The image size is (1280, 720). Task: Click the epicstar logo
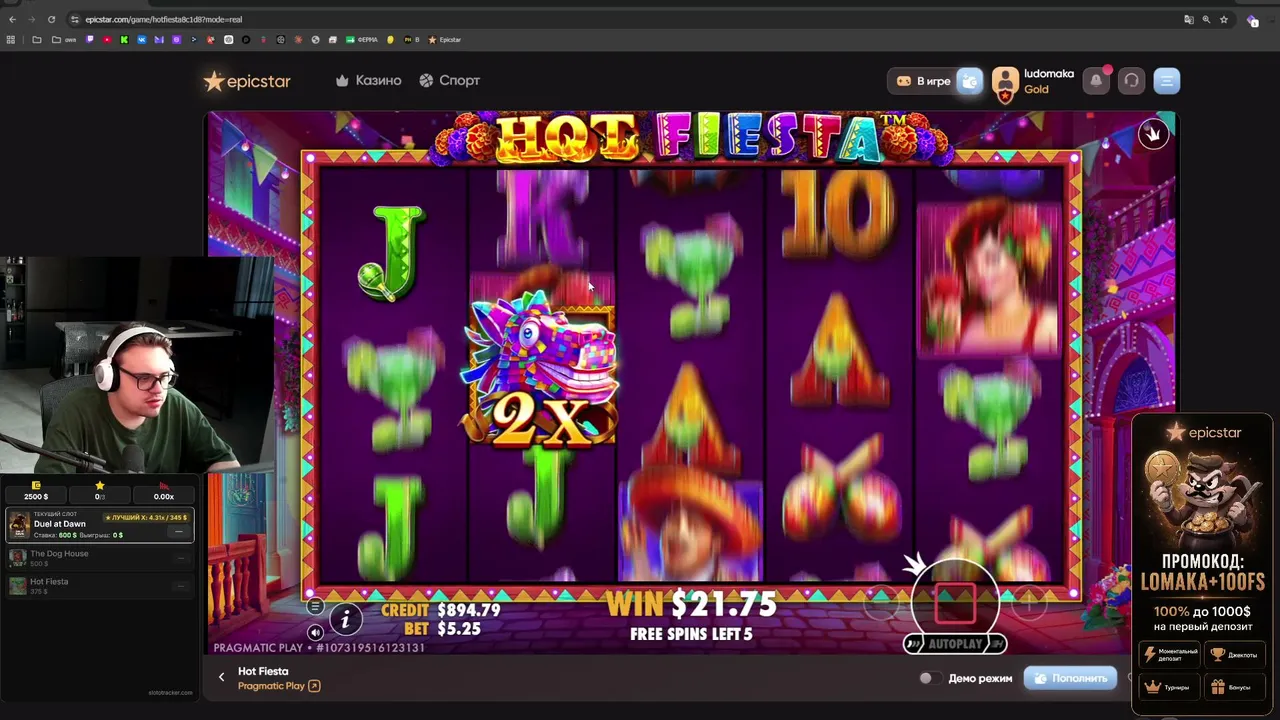[x=247, y=81]
